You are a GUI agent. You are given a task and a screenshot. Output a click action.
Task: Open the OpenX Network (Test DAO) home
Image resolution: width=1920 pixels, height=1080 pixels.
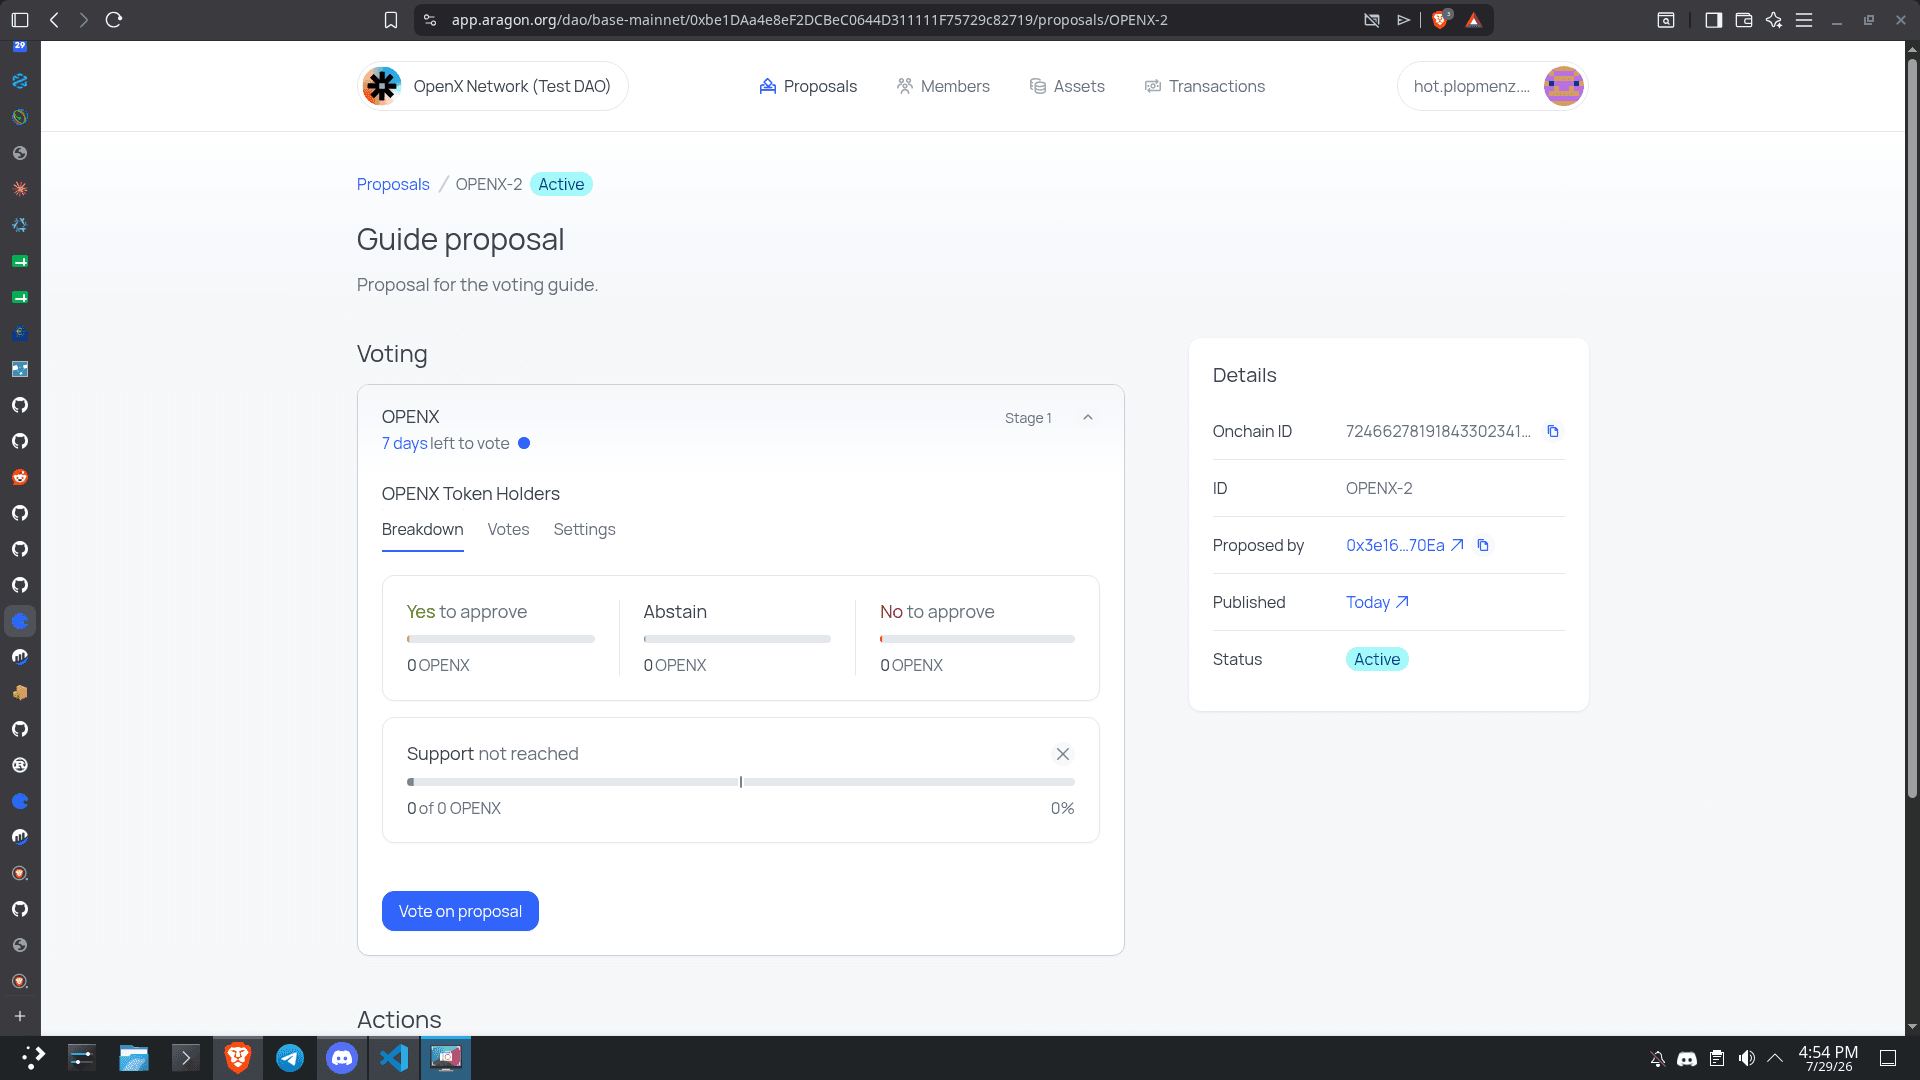pyautogui.click(x=493, y=86)
